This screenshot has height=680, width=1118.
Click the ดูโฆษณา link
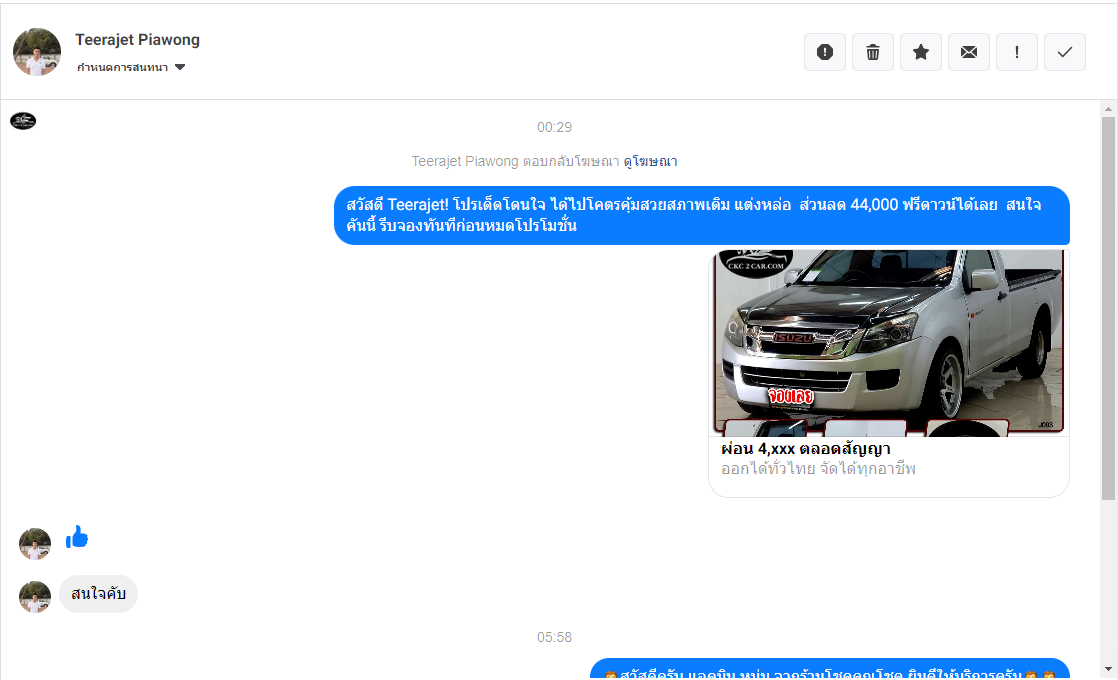coord(650,162)
